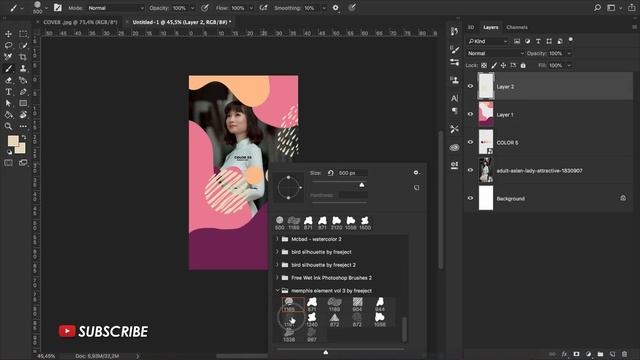Open Layers panel menu
The image size is (640, 360).
click(x=634, y=27)
